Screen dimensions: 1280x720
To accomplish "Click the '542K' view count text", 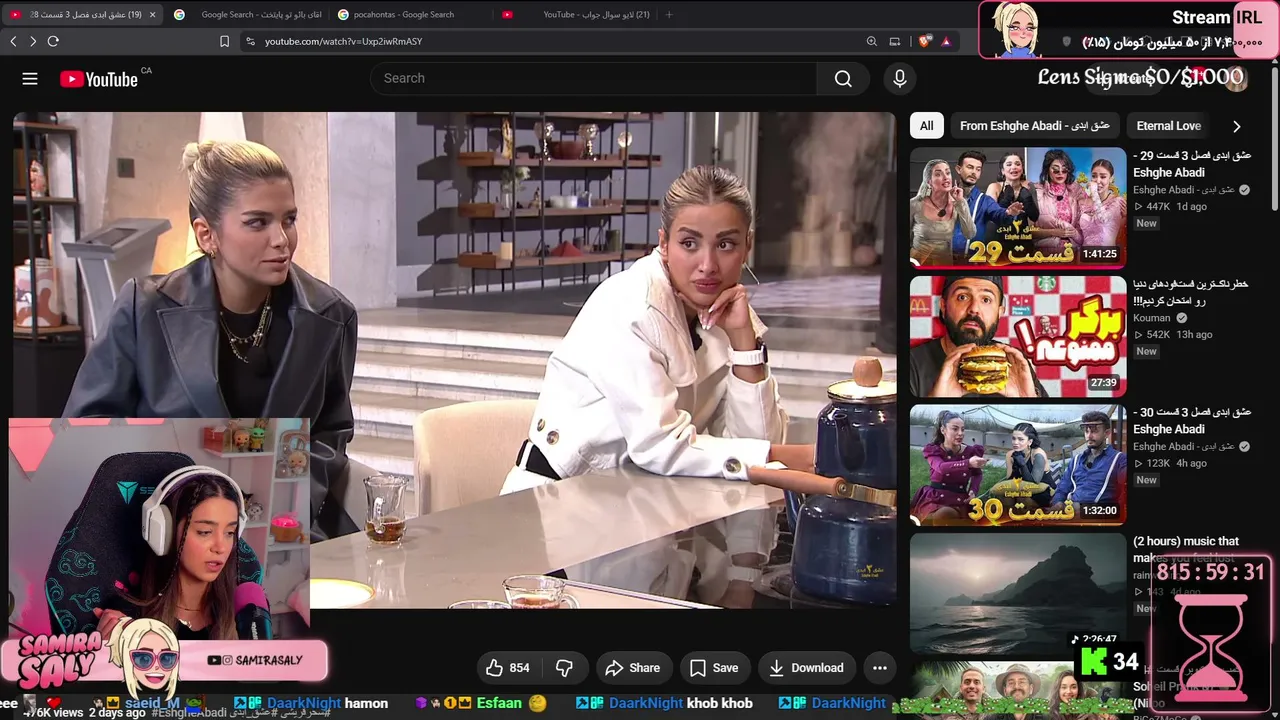I will pyautogui.click(x=1158, y=335).
